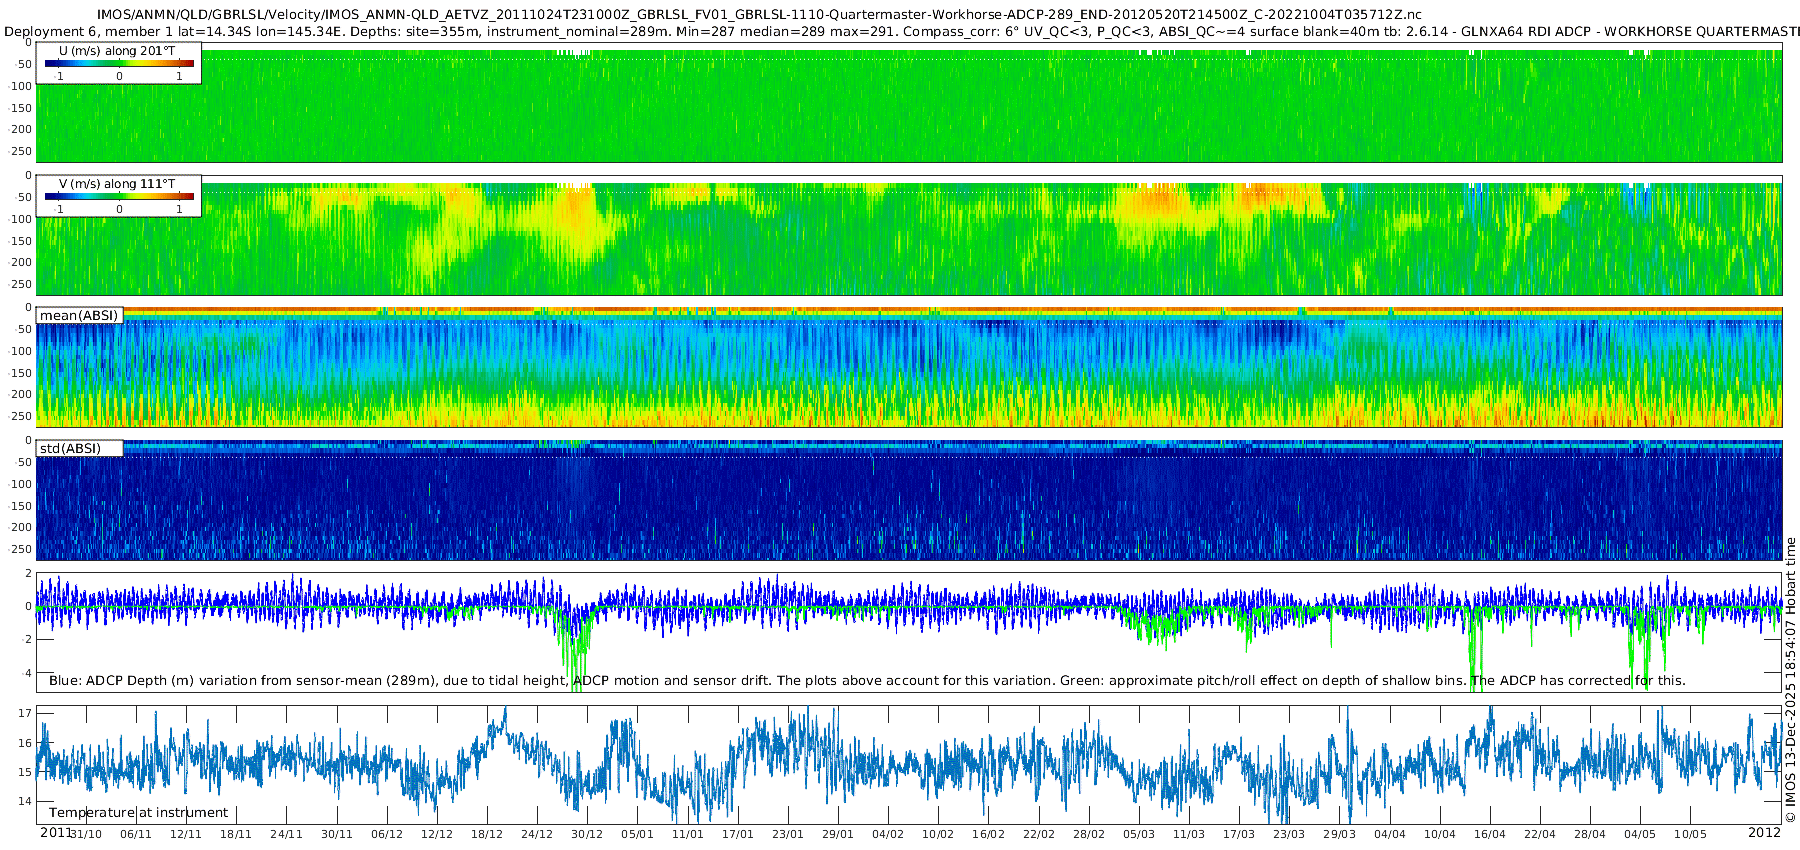
Task: Click the 10/05 date tick
Action: 1690,834
